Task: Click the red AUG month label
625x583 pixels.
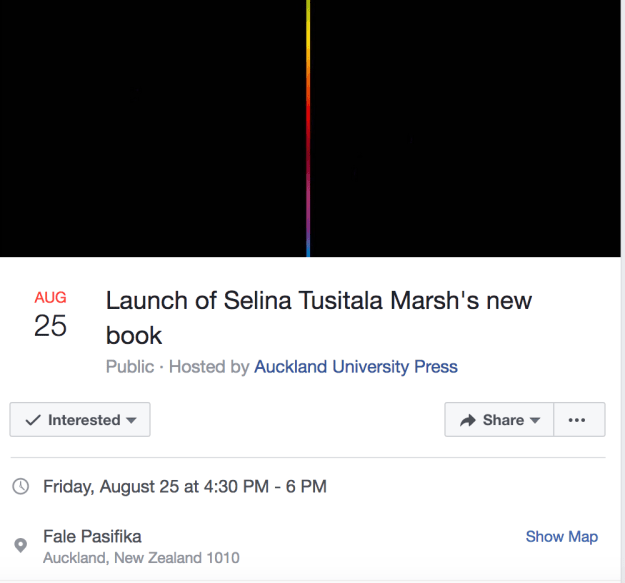Action: (x=50, y=297)
